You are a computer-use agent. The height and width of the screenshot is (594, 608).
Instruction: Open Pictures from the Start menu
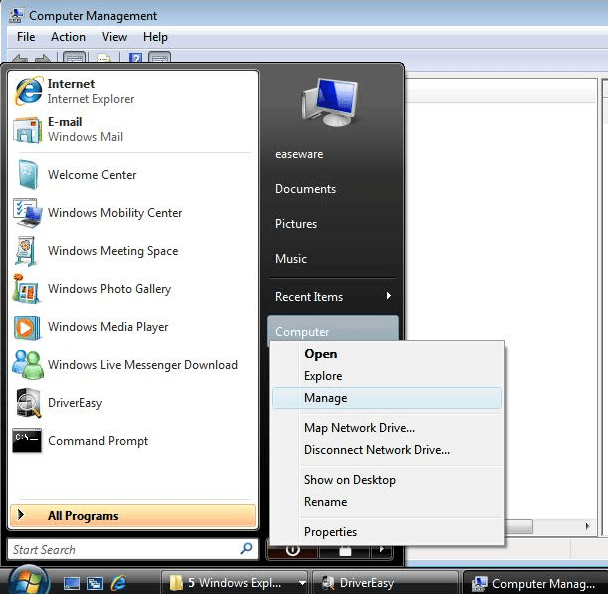coord(296,224)
